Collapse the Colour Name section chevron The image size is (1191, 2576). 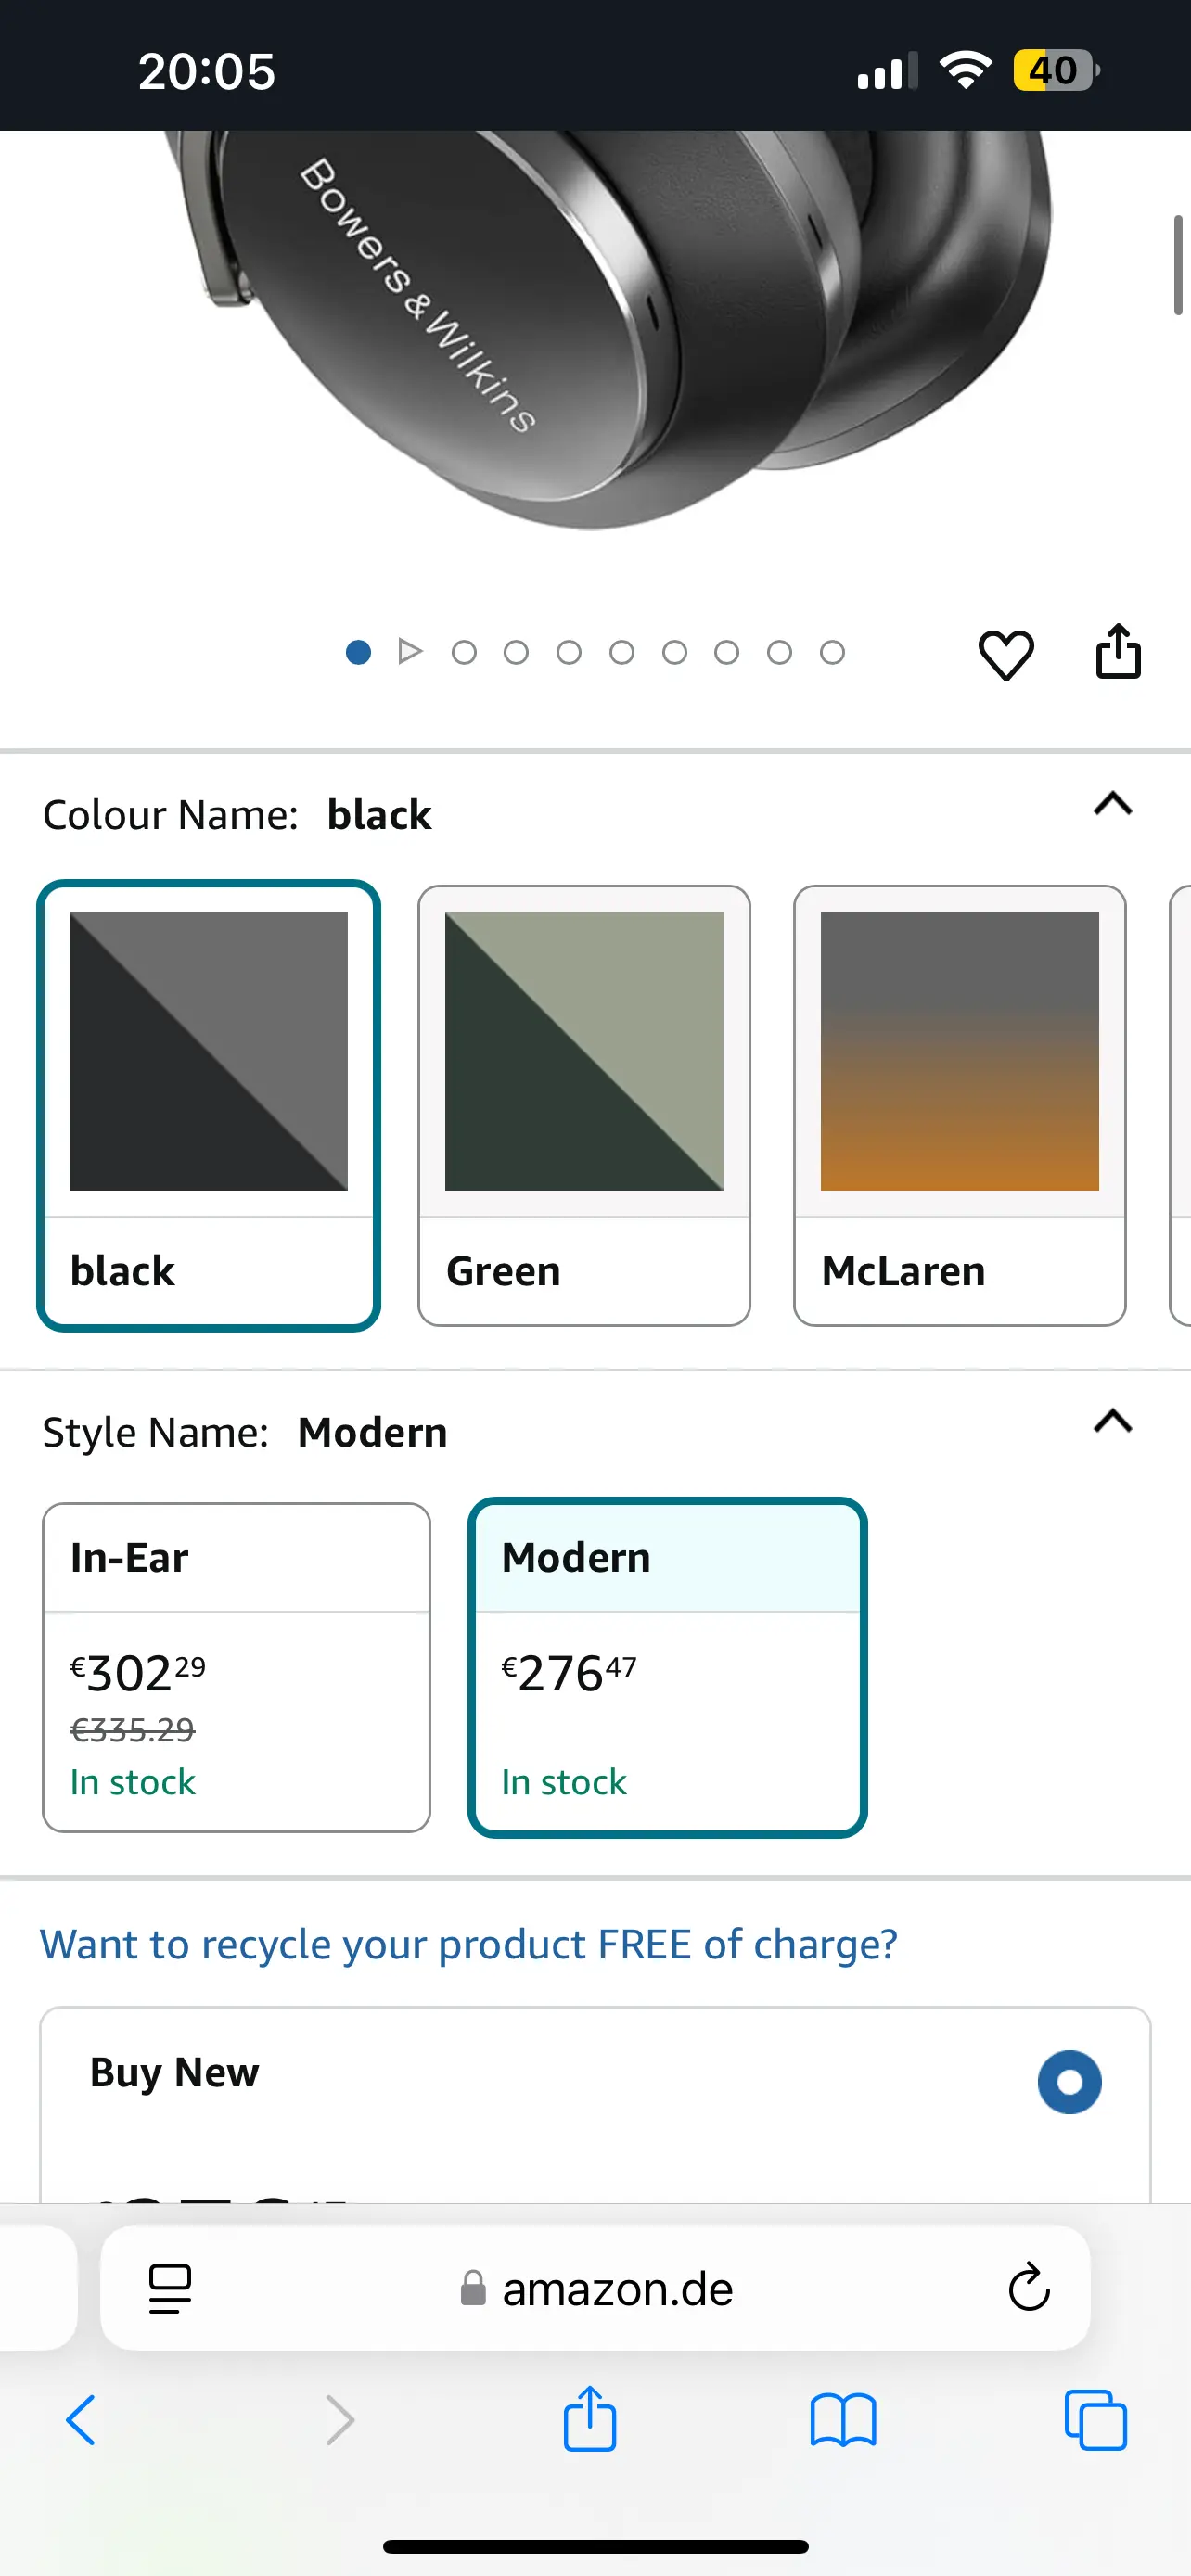coord(1113,804)
